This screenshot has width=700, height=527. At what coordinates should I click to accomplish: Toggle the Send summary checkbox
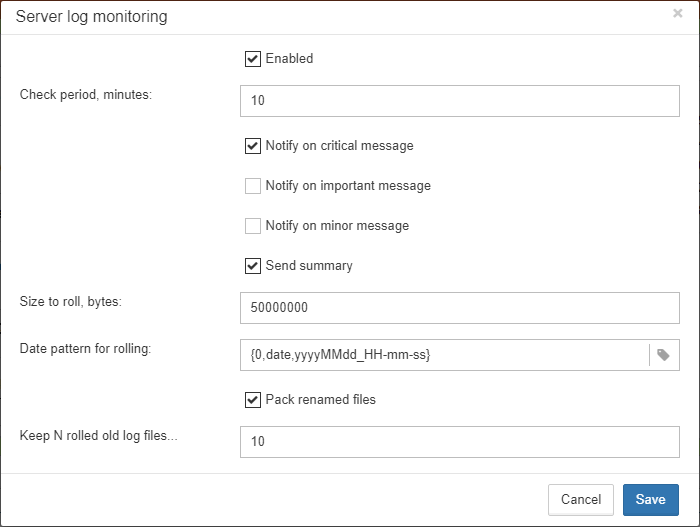(x=253, y=266)
